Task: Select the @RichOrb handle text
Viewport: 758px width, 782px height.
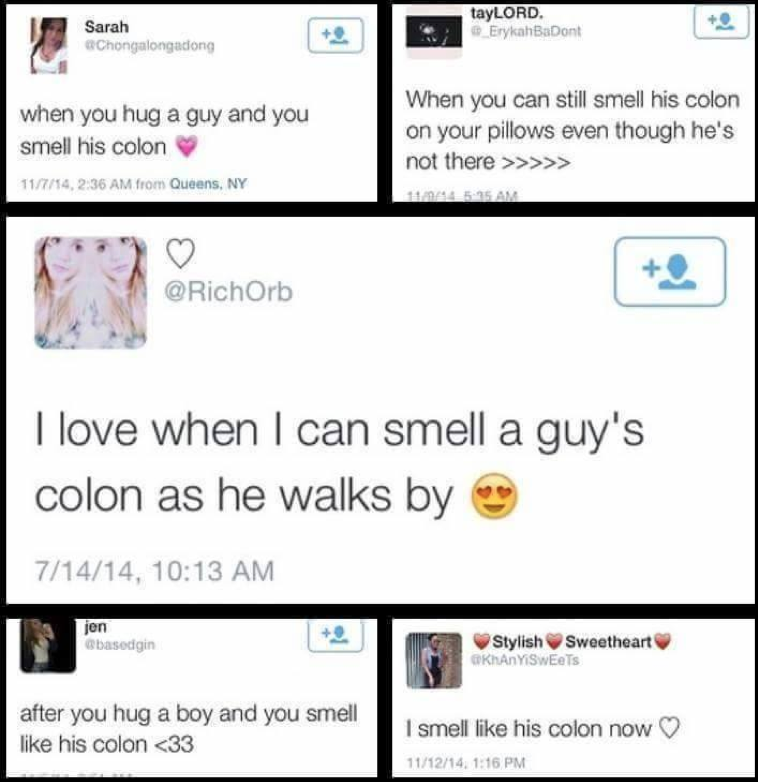Action: coord(228,291)
